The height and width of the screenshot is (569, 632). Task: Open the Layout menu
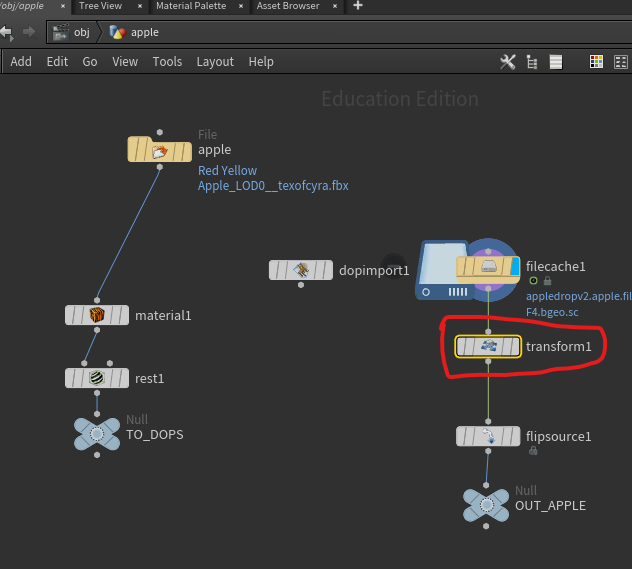[215, 62]
